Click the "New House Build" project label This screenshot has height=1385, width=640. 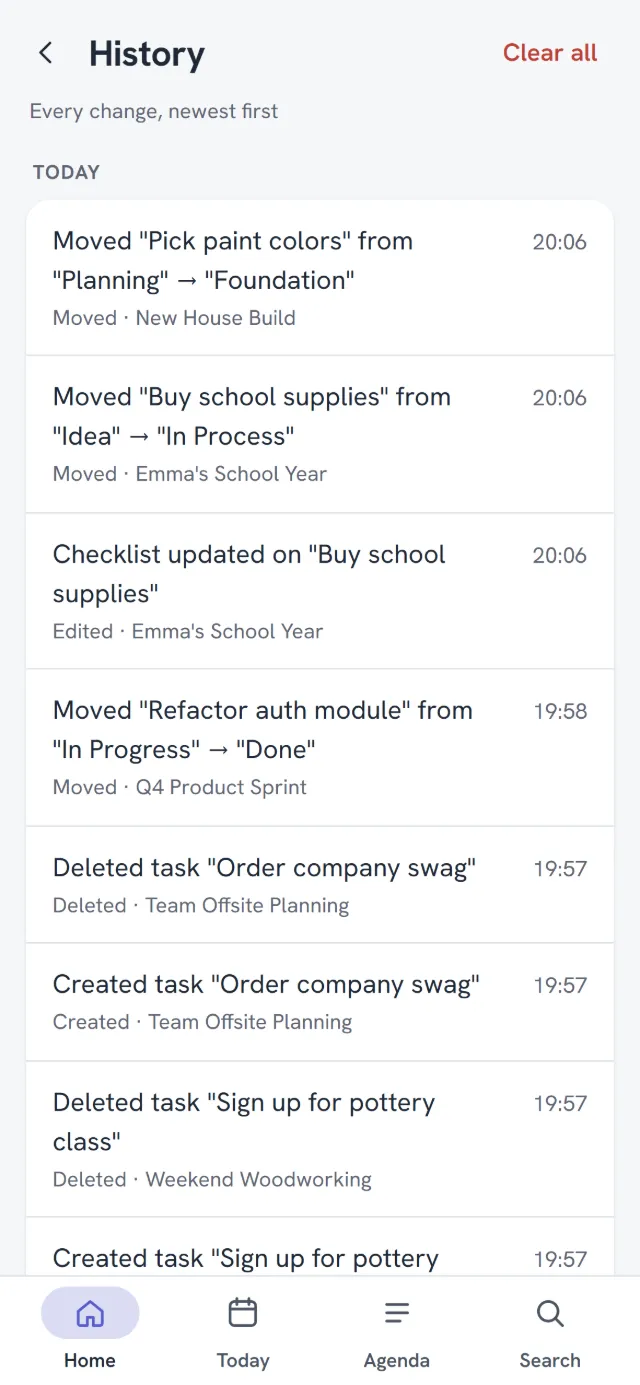coord(216,318)
